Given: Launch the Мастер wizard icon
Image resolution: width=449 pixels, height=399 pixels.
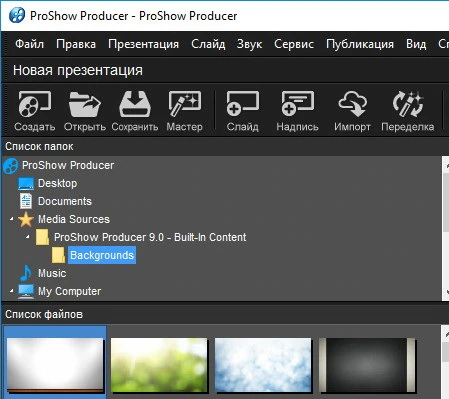Looking at the screenshot, I should point(185,104).
